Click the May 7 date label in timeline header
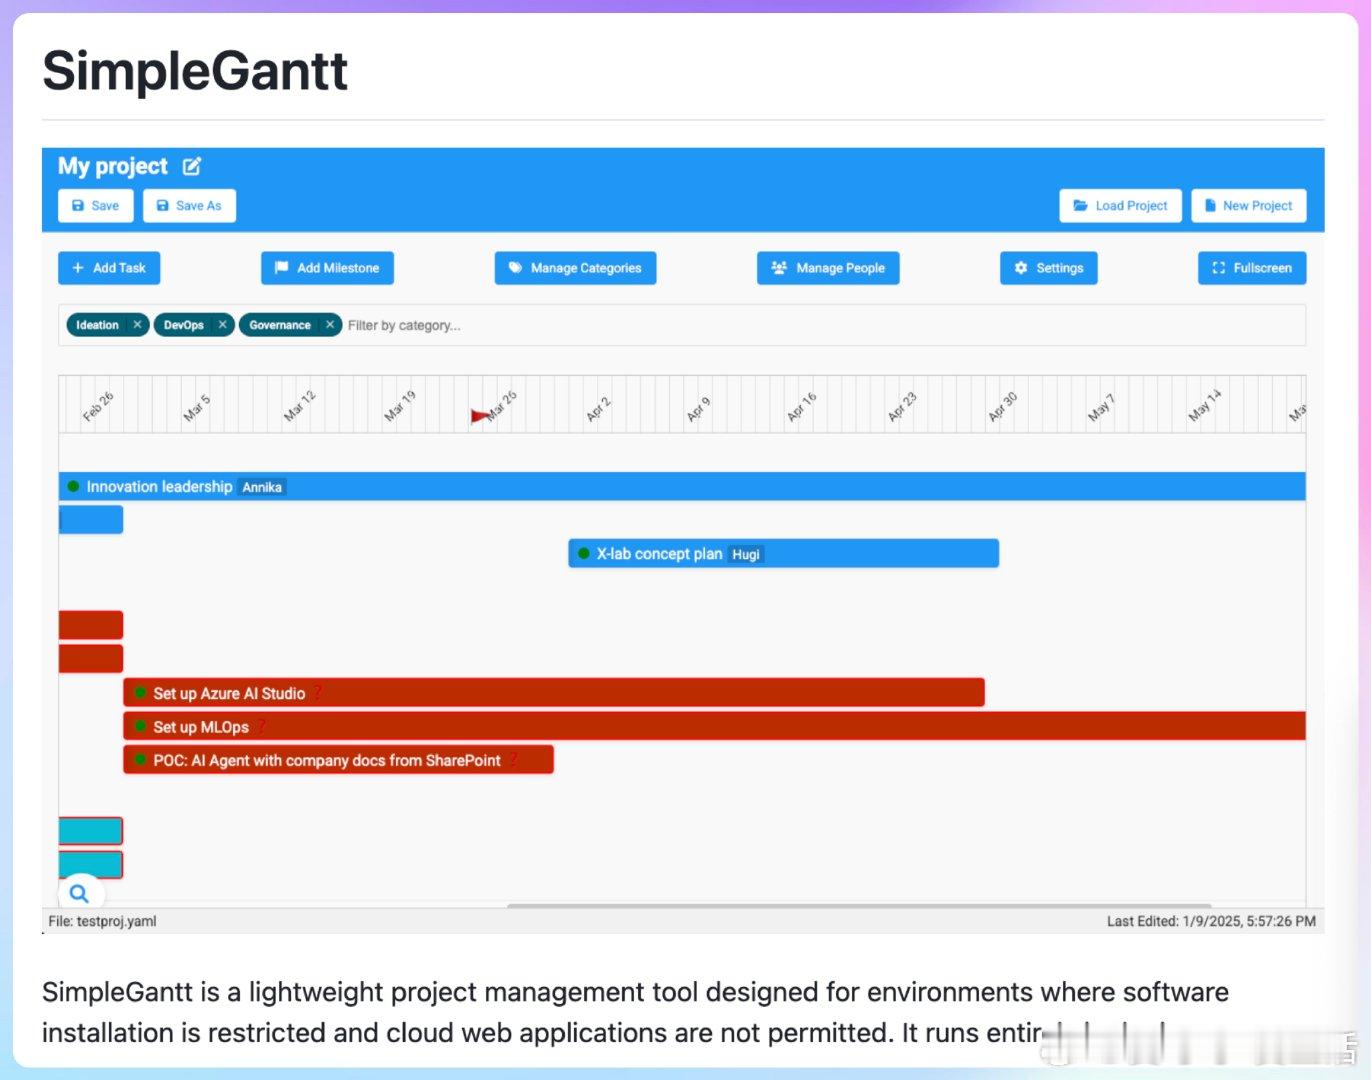 1101,408
